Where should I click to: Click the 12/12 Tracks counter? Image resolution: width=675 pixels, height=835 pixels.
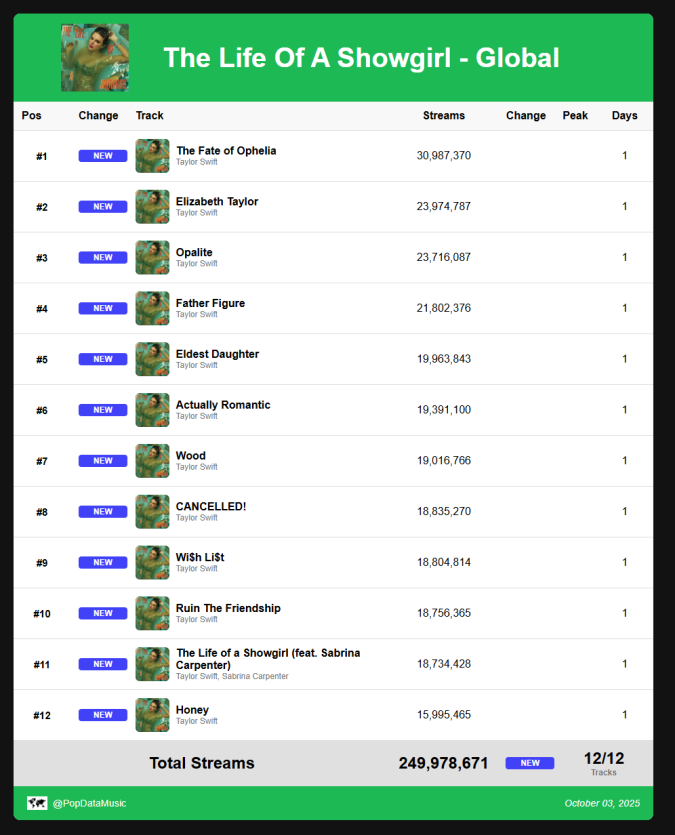coord(604,762)
